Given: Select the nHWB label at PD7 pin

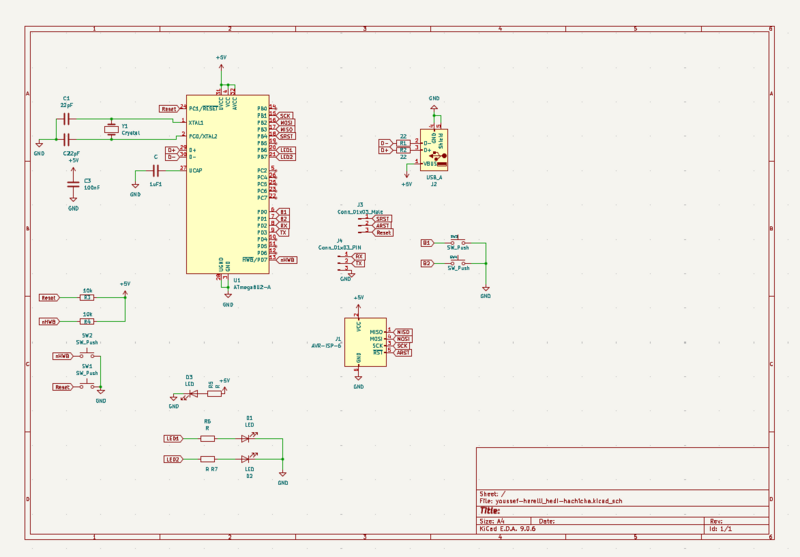Looking at the screenshot, I should point(287,260).
